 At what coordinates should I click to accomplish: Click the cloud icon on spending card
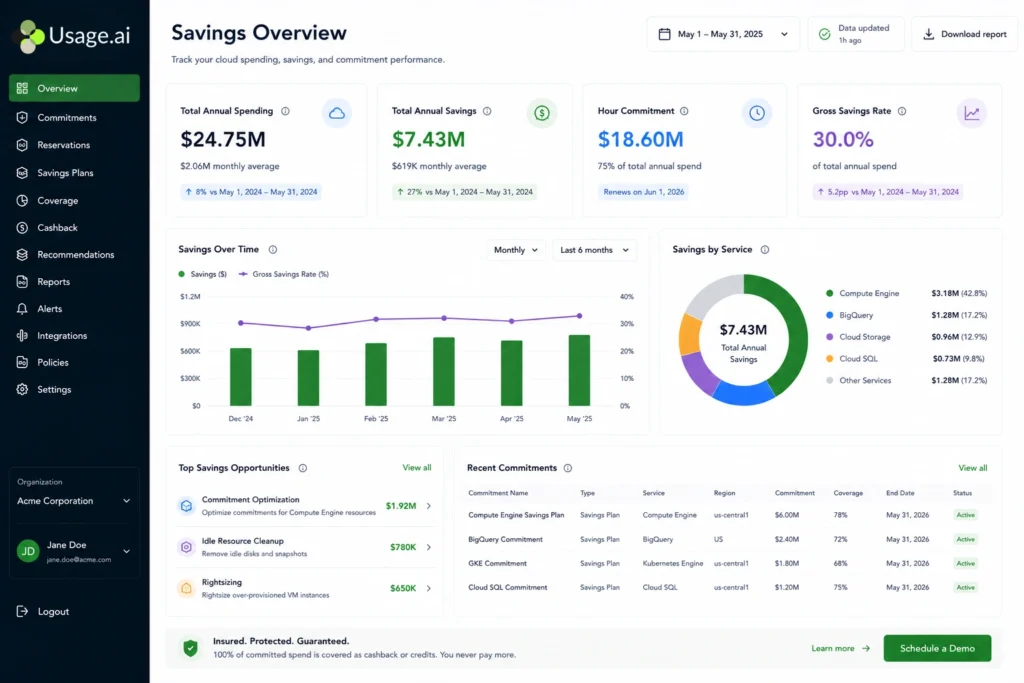coord(337,113)
